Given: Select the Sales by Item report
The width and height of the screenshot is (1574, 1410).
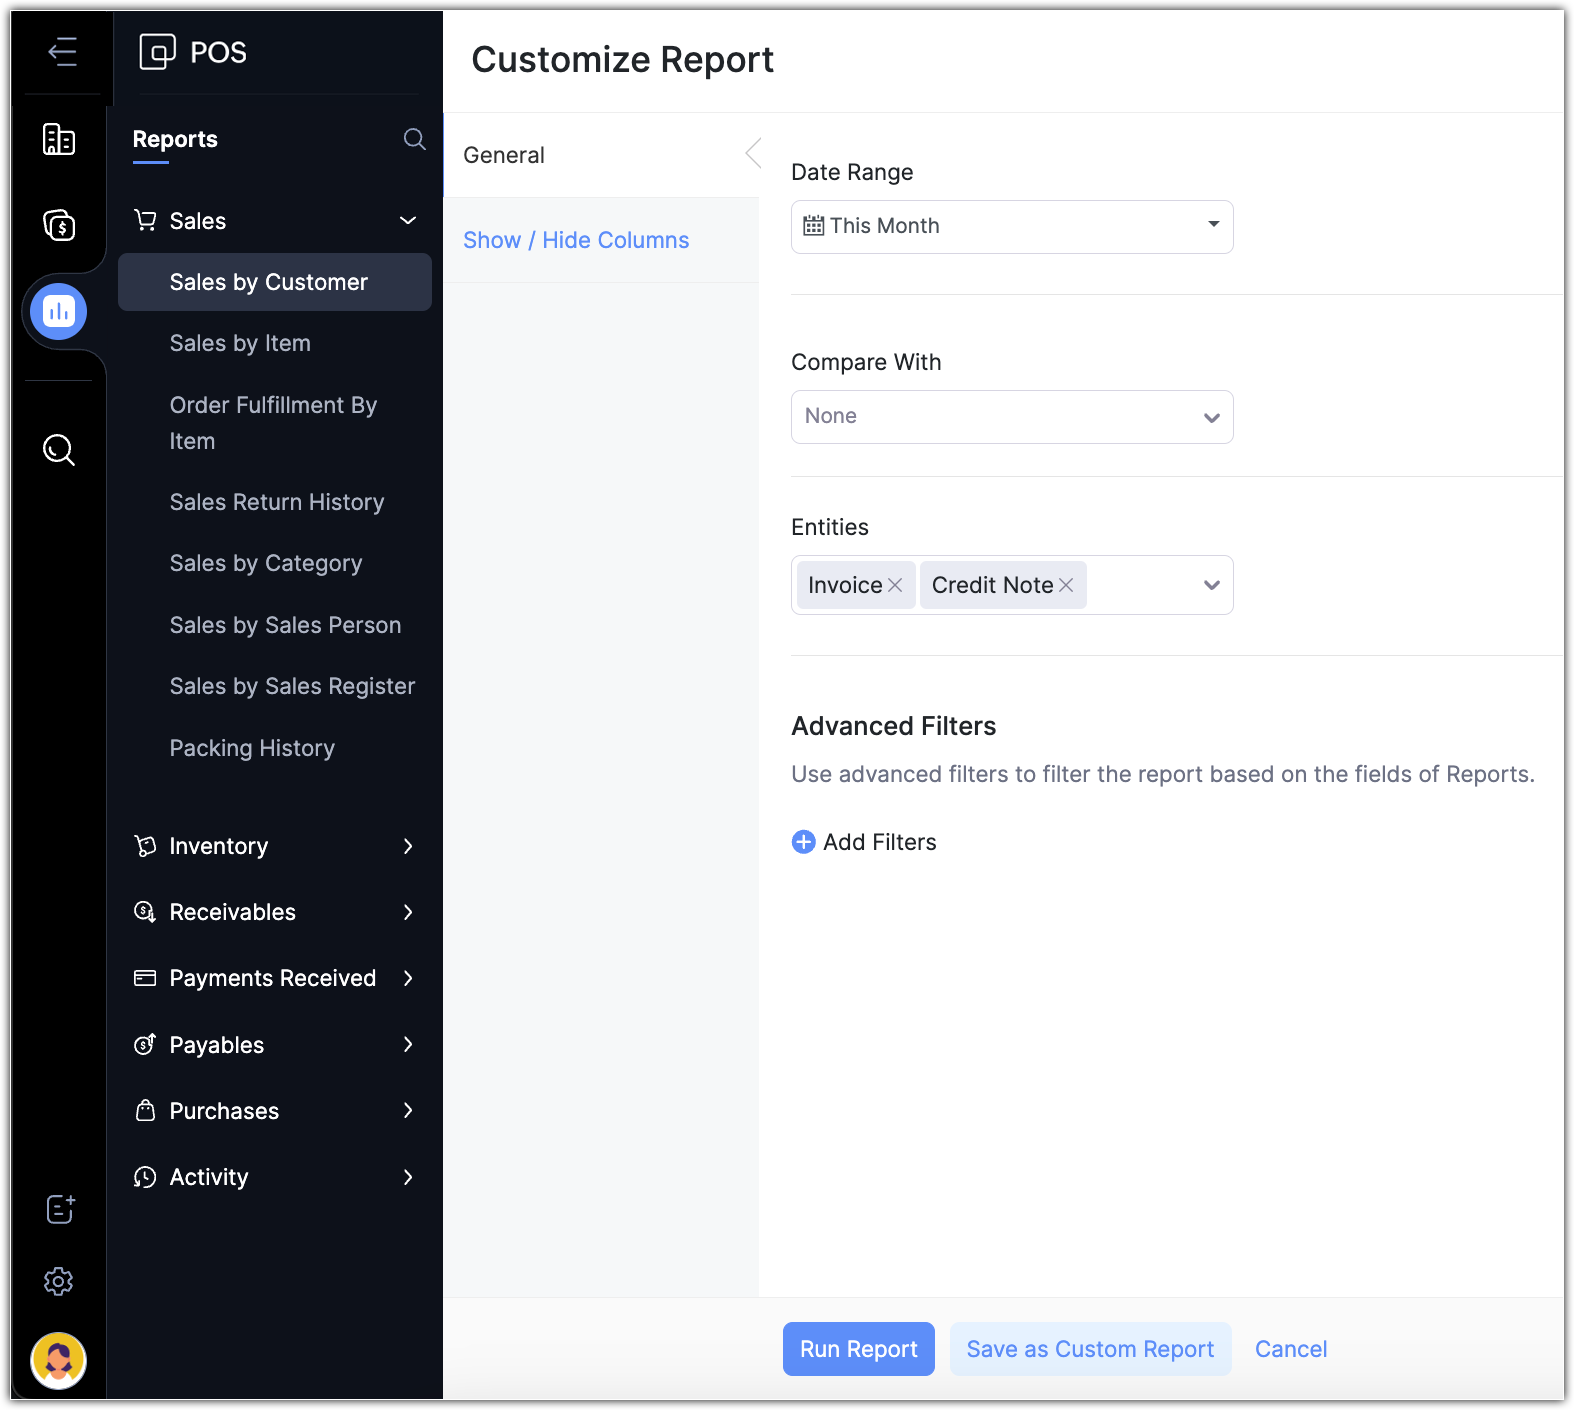Looking at the screenshot, I should coord(240,343).
